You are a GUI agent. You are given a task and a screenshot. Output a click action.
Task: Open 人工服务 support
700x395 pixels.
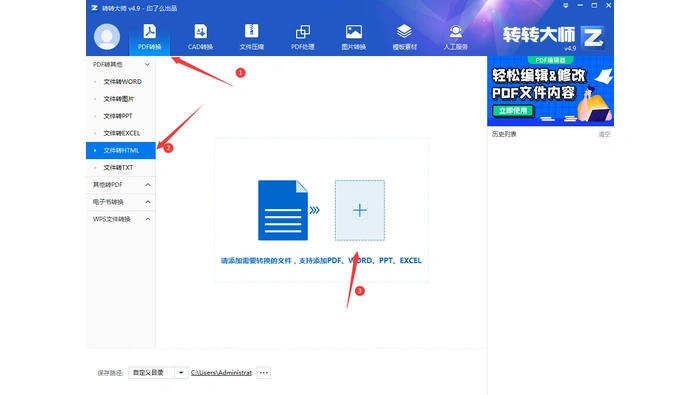[x=455, y=37]
